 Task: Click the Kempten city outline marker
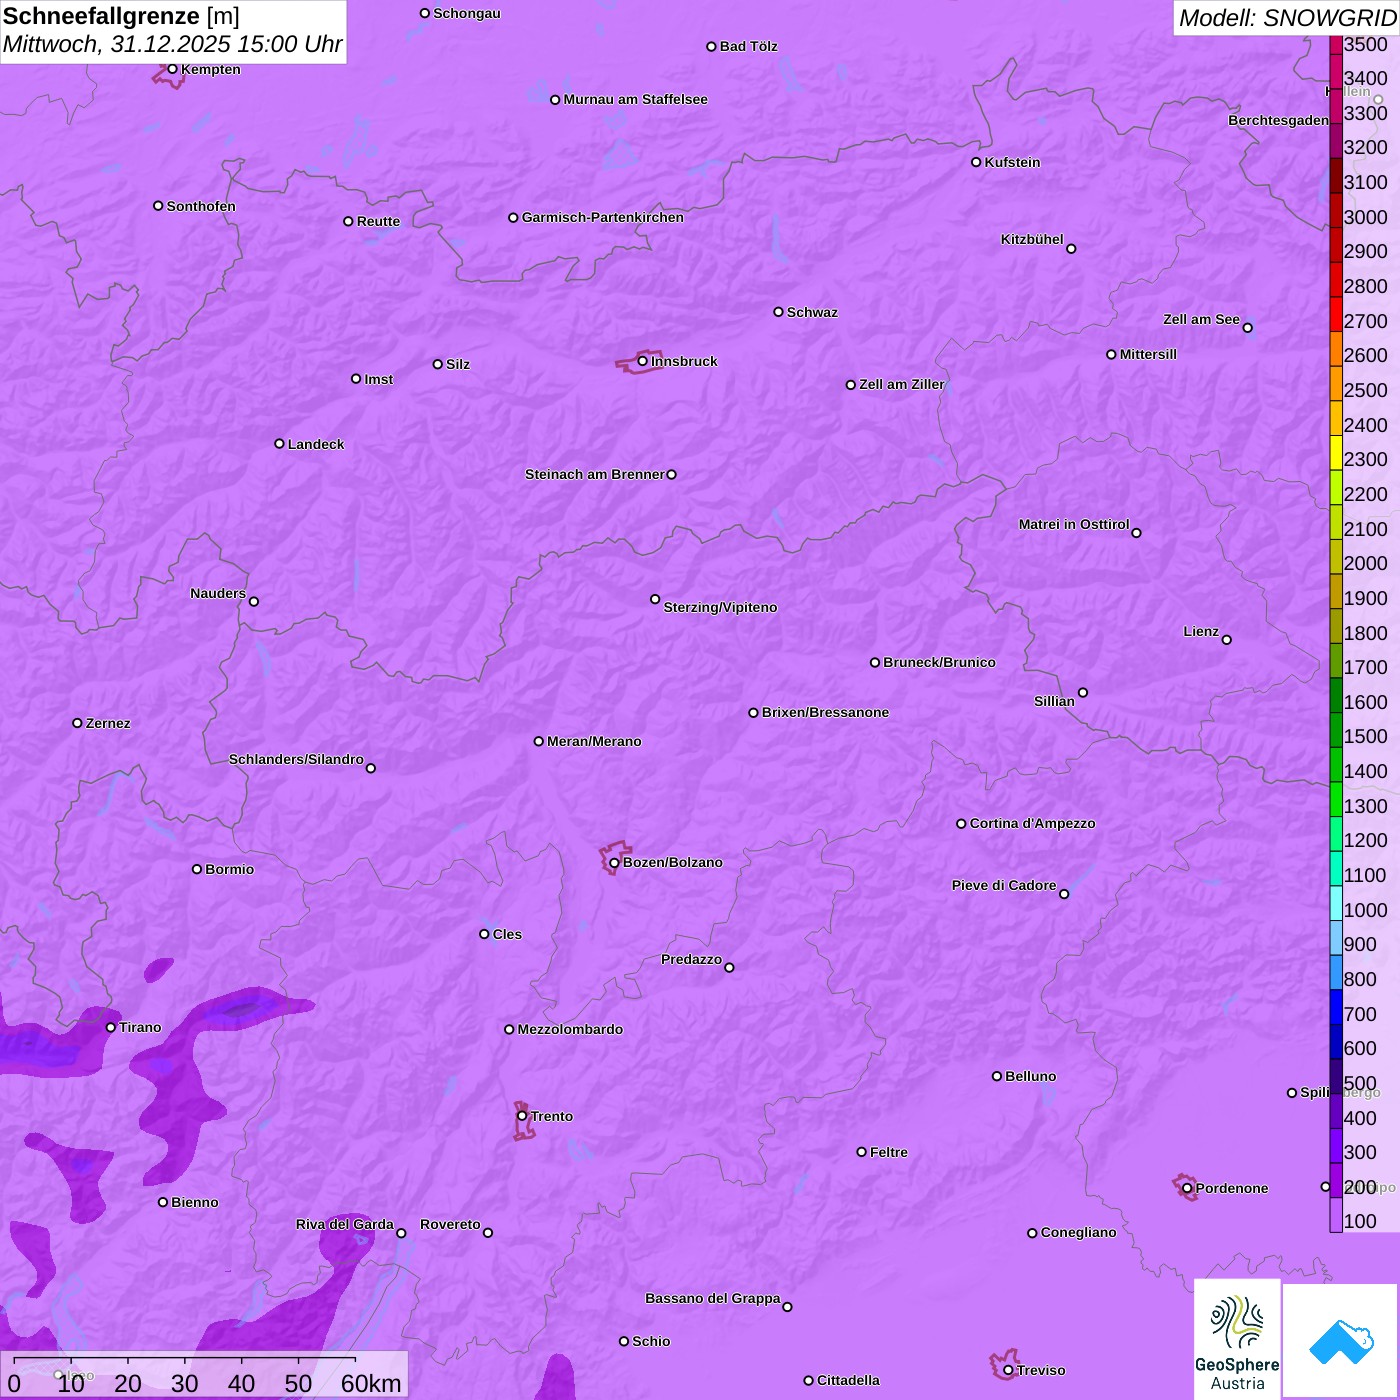[170, 75]
